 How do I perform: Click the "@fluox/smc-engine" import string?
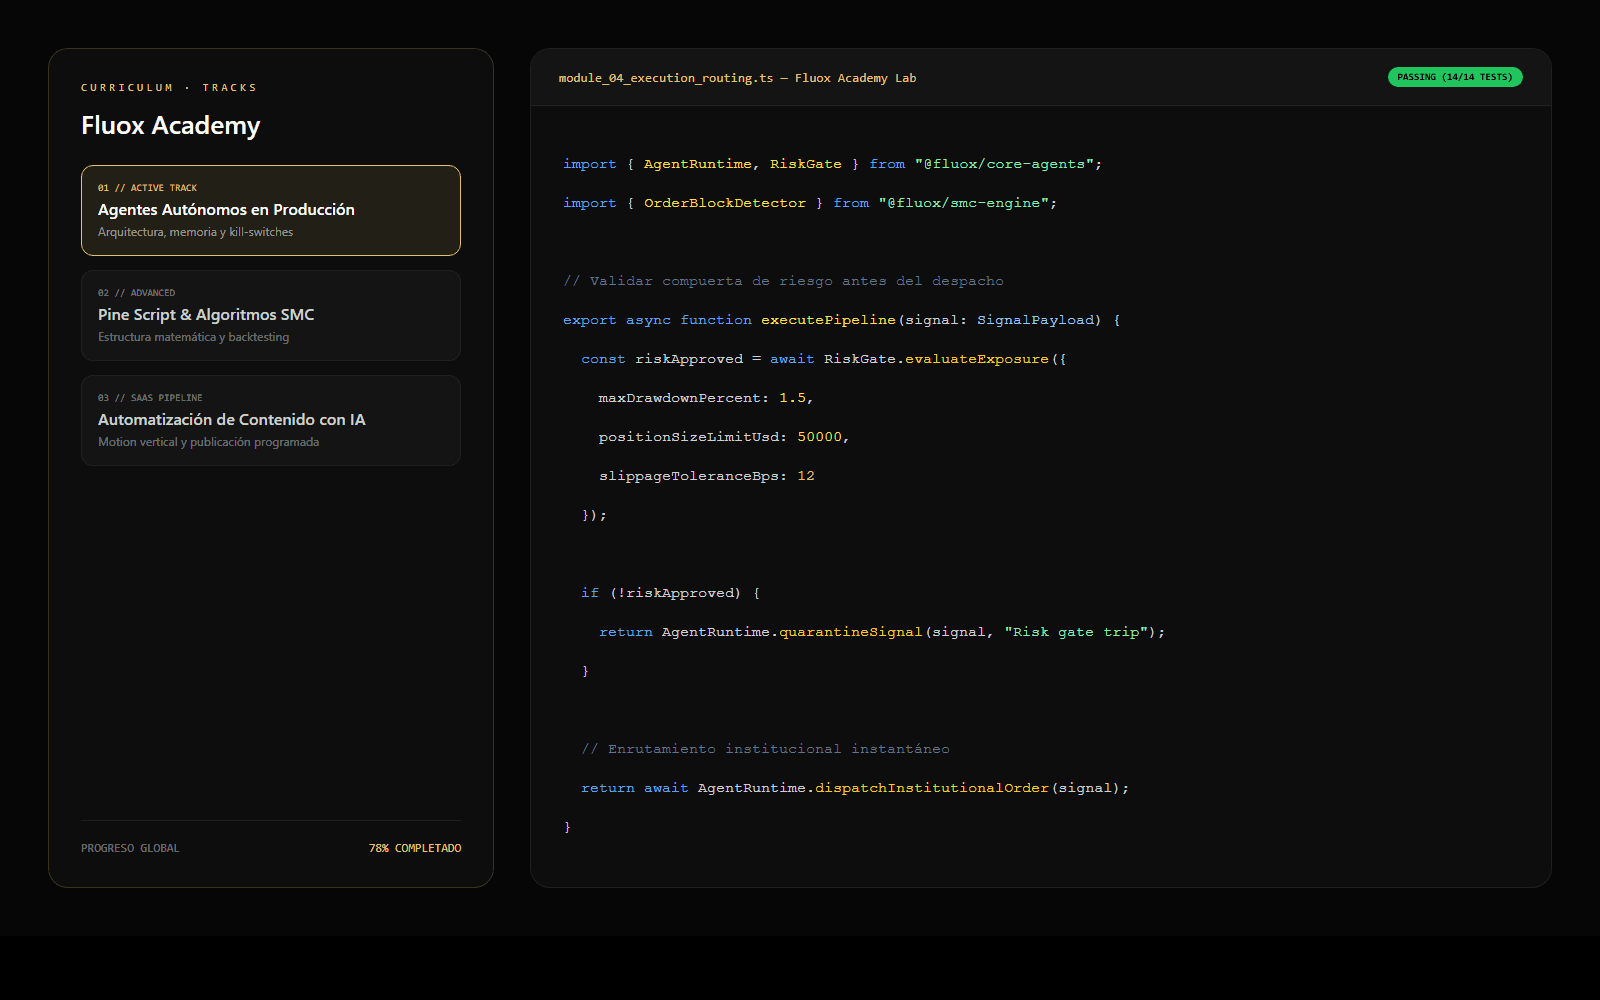pyautogui.click(x=964, y=203)
